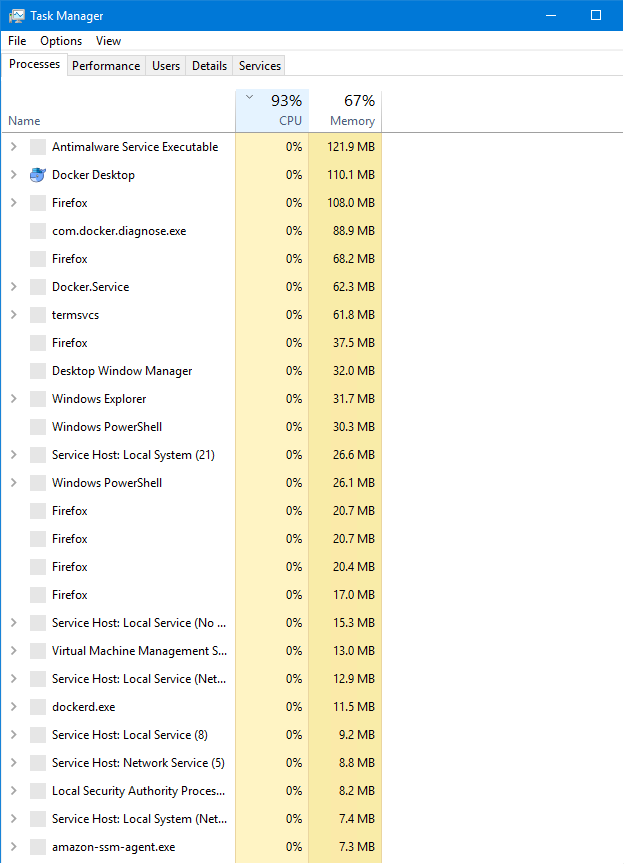Switch to the Services tab
Screen dimensions: 624x864
tap(260, 66)
